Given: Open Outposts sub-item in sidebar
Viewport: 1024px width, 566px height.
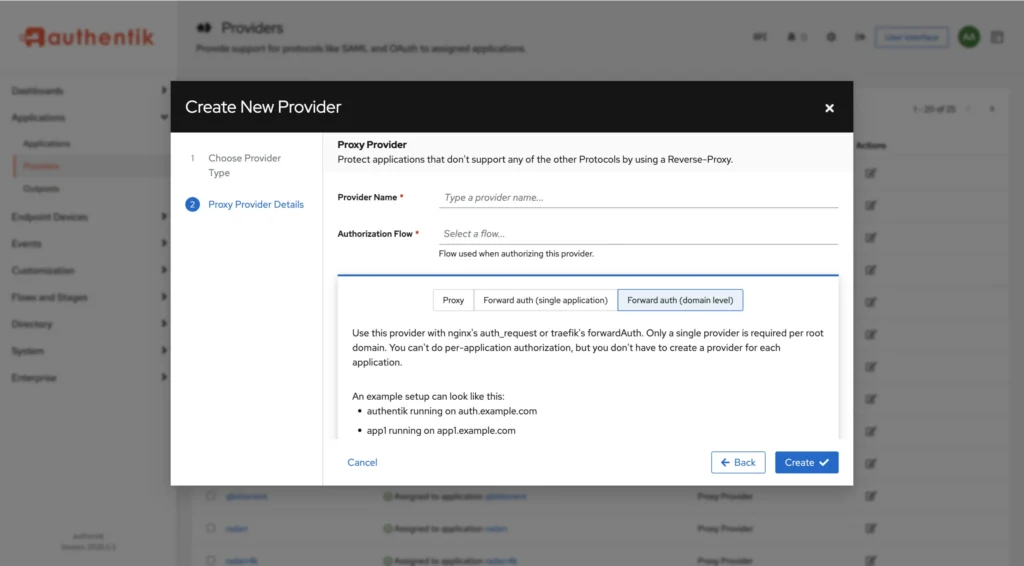Looking at the screenshot, I should 40,189.
